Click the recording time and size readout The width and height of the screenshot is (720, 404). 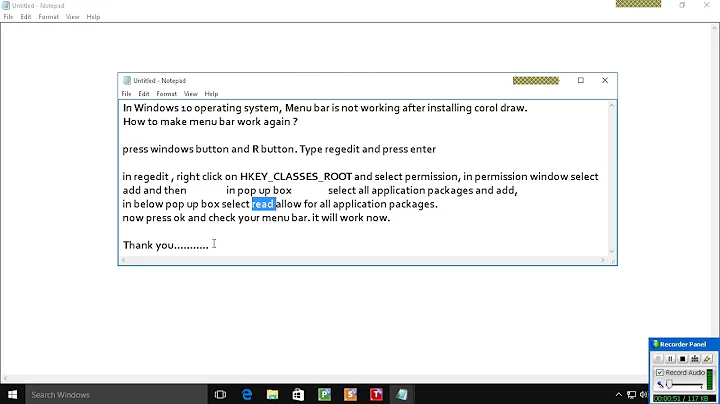[x=683, y=398]
